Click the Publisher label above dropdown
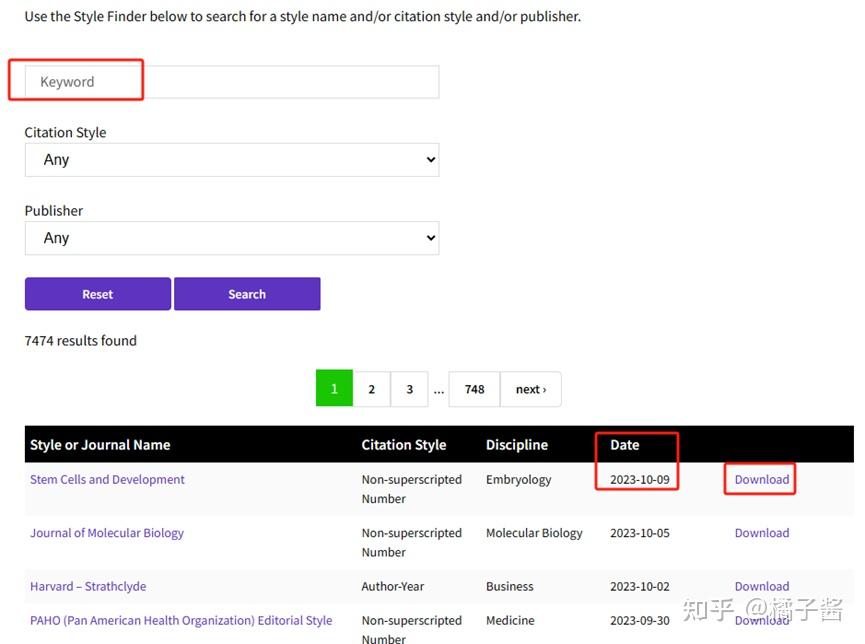The image size is (865, 644). point(54,211)
